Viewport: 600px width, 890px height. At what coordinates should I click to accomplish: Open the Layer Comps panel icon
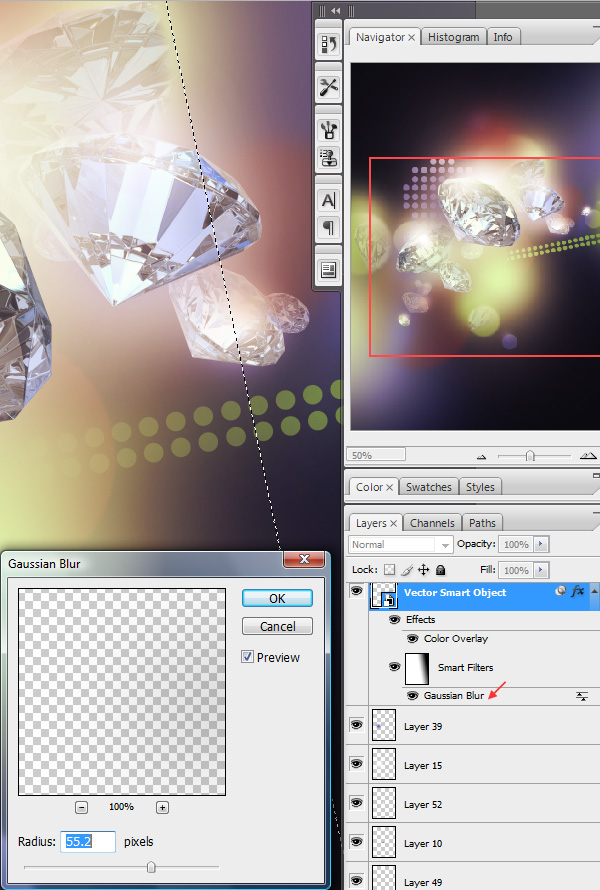click(x=329, y=270)
